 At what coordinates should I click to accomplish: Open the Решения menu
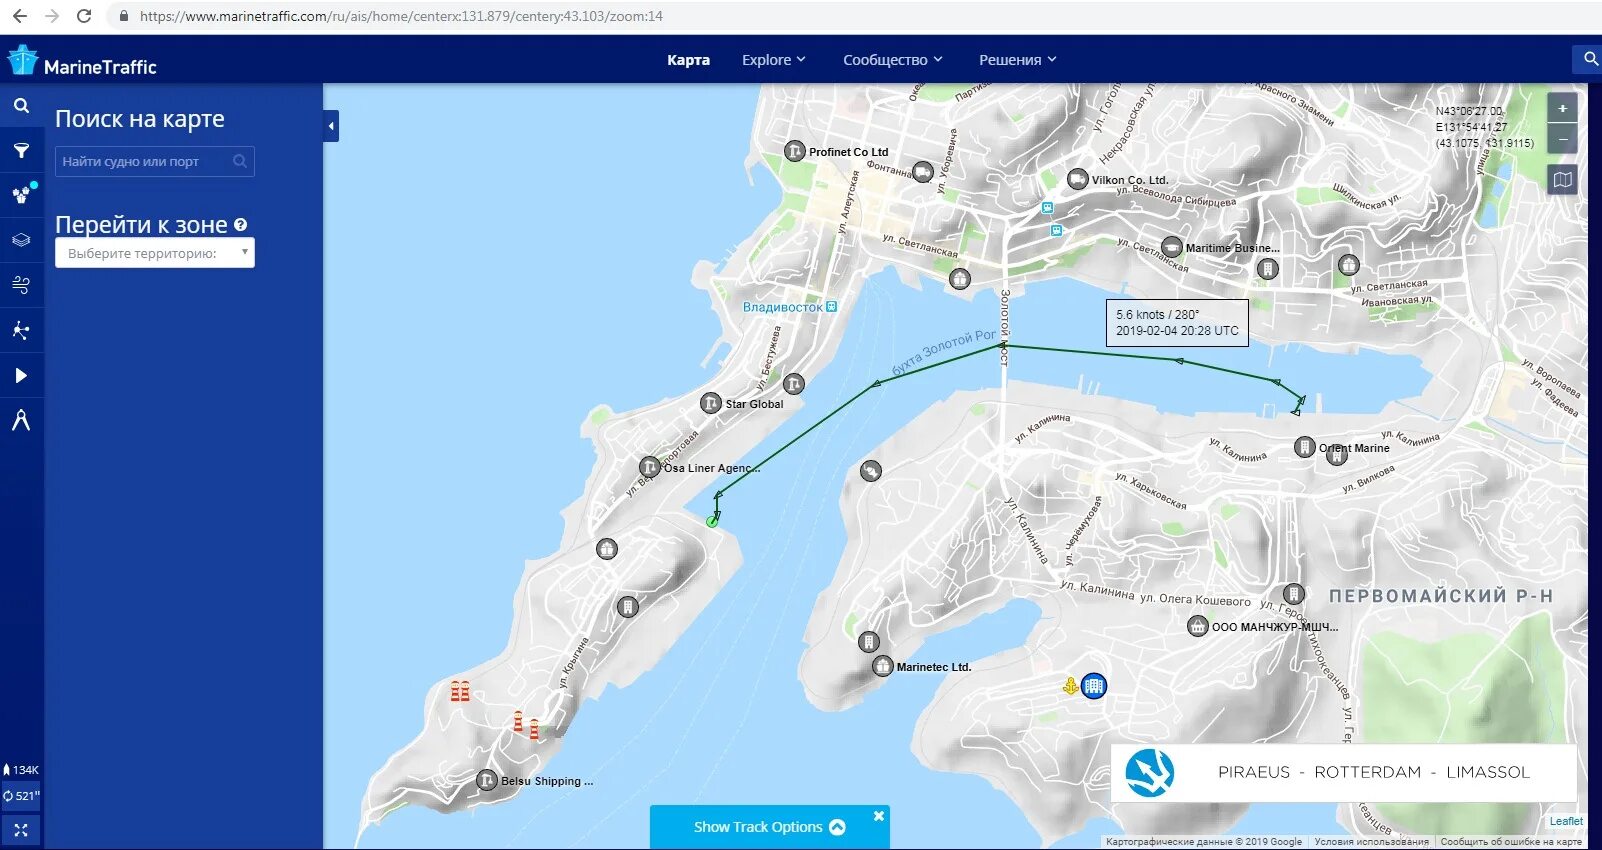(x=1017, y=60)
